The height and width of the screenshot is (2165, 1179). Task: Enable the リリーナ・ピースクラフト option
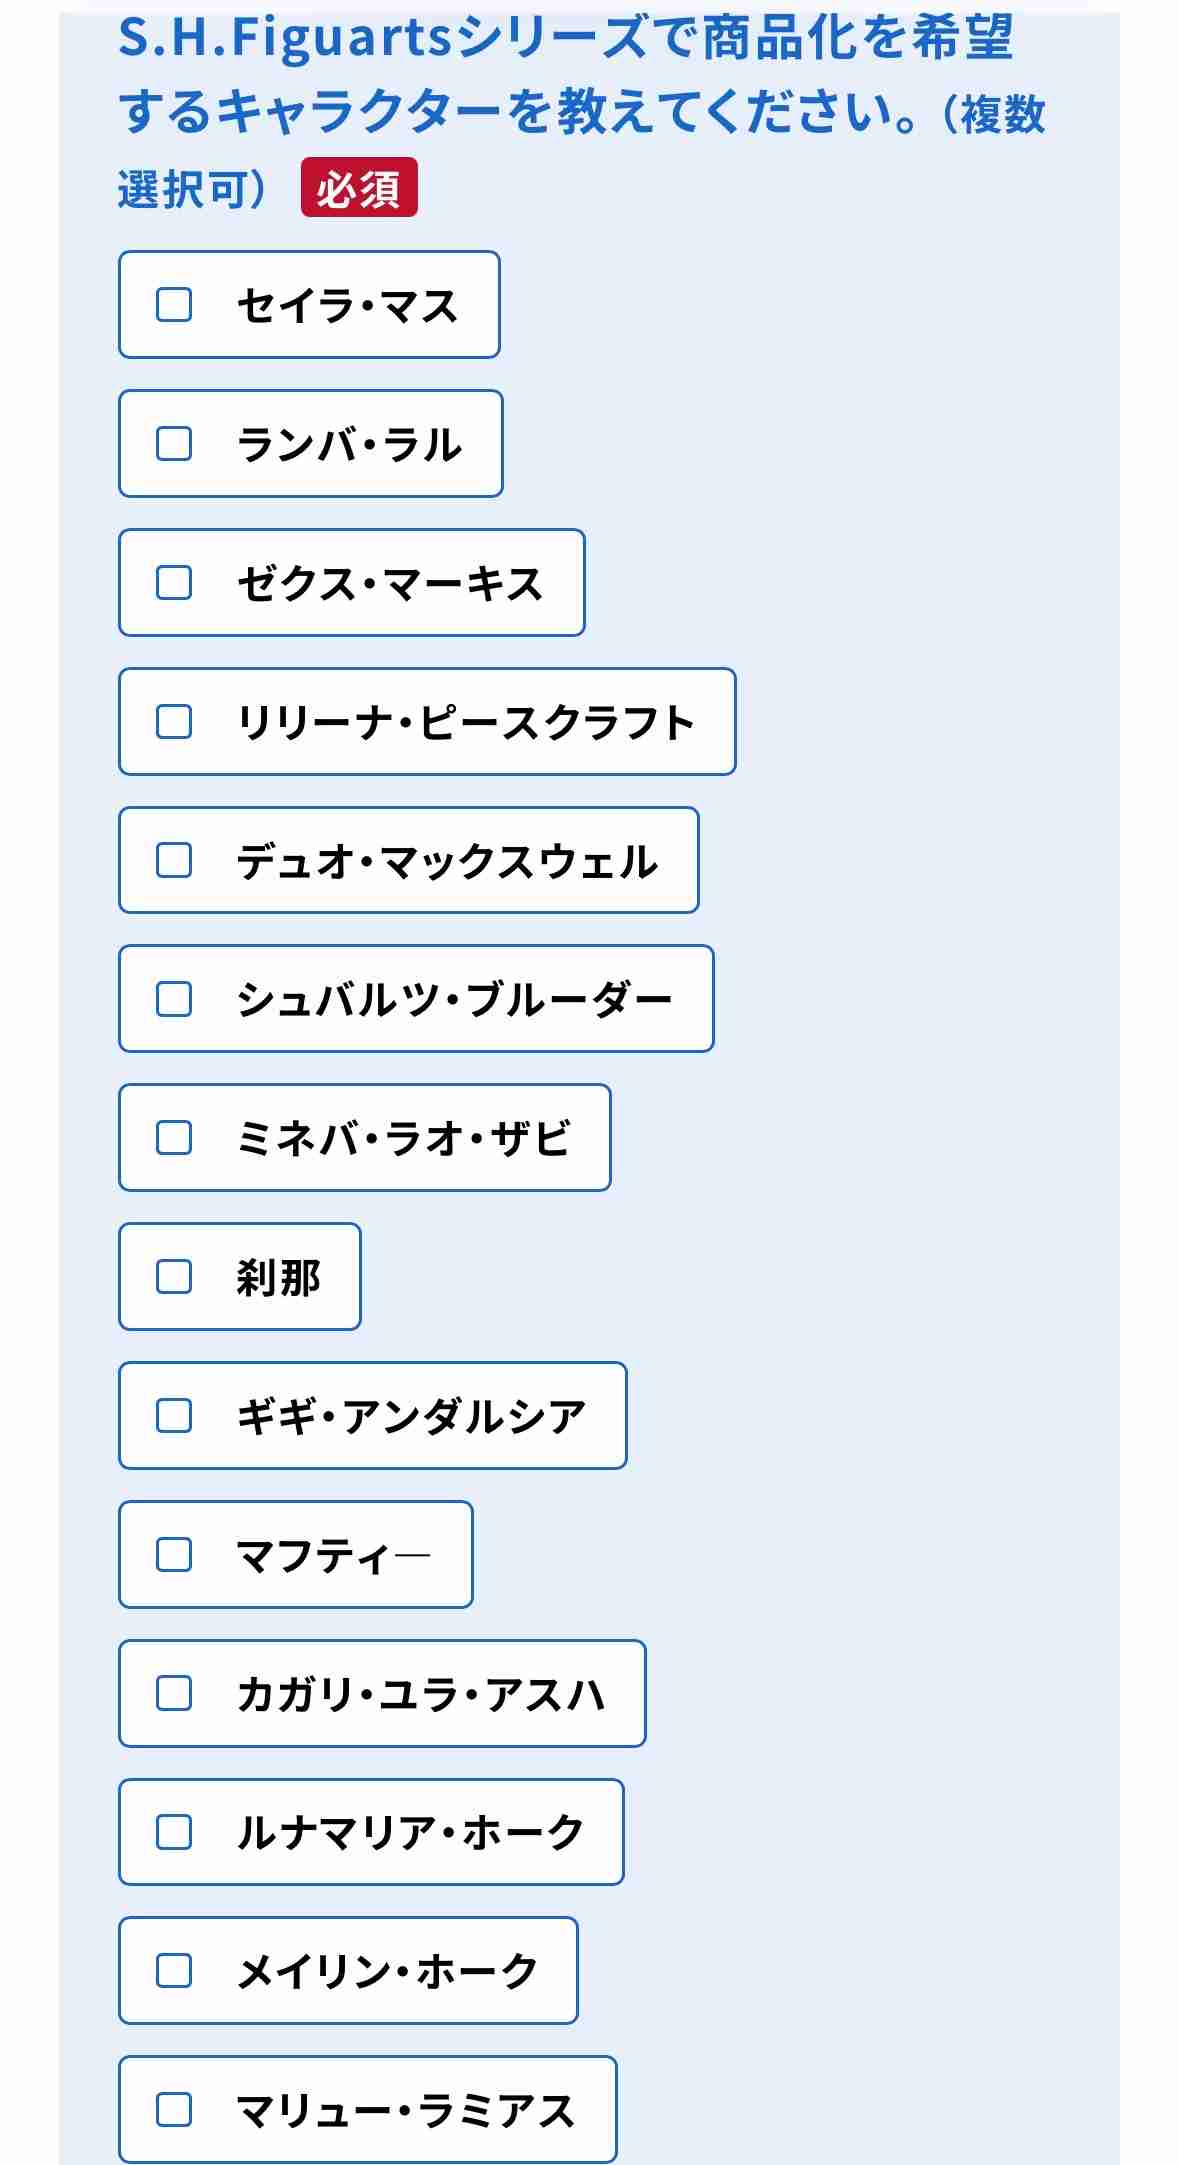(x=174, y=722)
